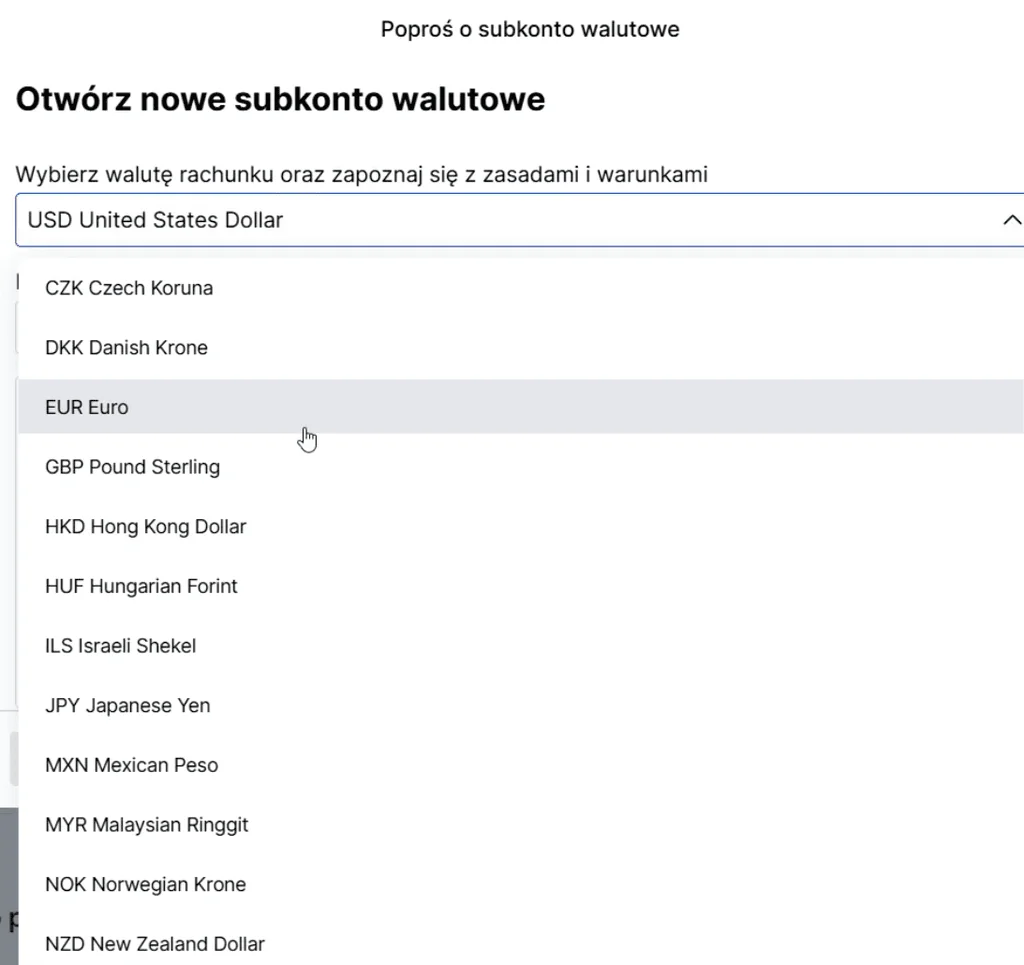Click the 'Otwórz nowe subkonto walutowe' heading
The height and width of the screenshot is (965, 1024).
(x=280, y=99)
